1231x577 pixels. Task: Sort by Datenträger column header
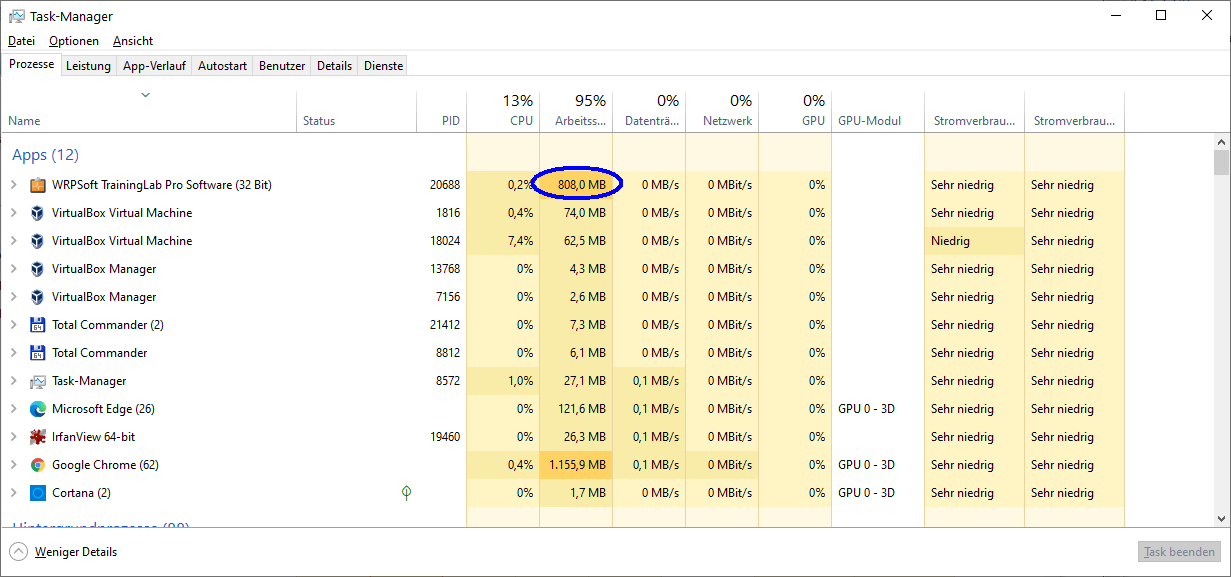click(649, 111)
